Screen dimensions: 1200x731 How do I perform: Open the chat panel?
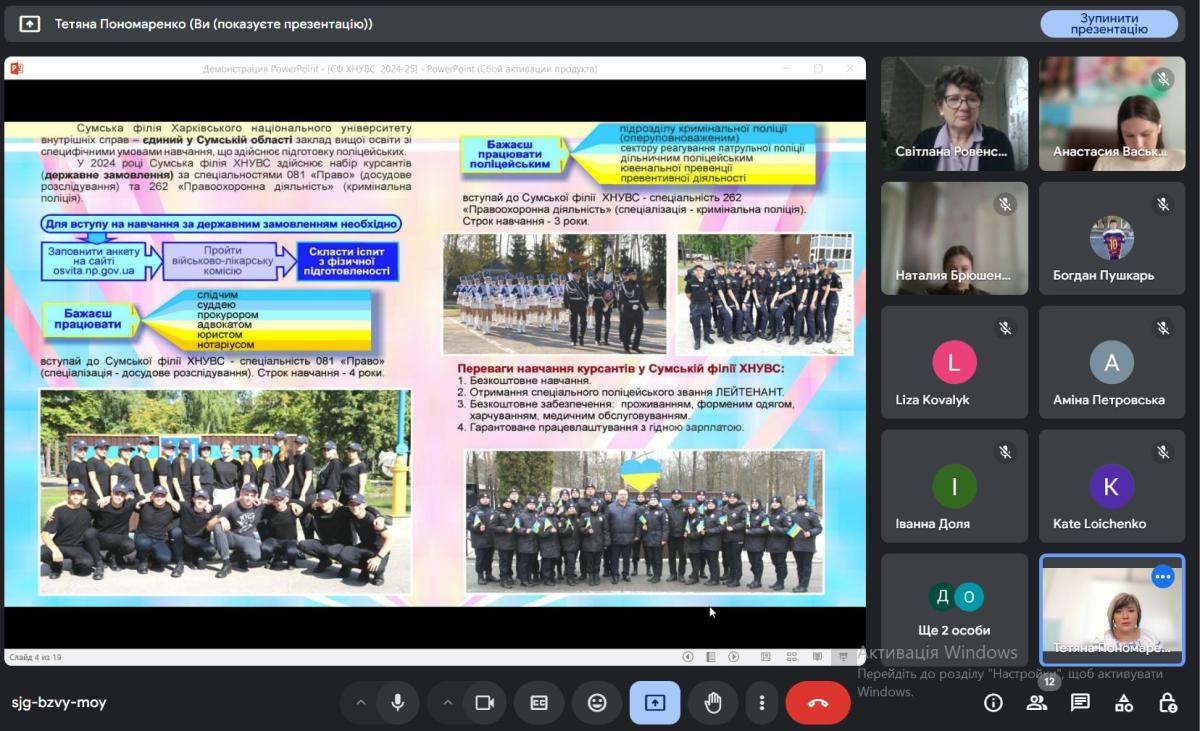[x=1080, y=702]
